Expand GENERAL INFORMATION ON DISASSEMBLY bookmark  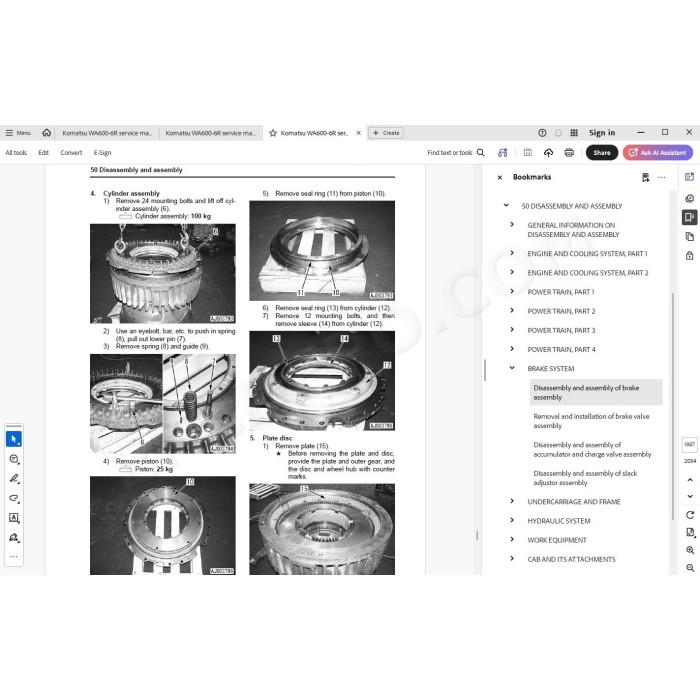pos(512,225)
